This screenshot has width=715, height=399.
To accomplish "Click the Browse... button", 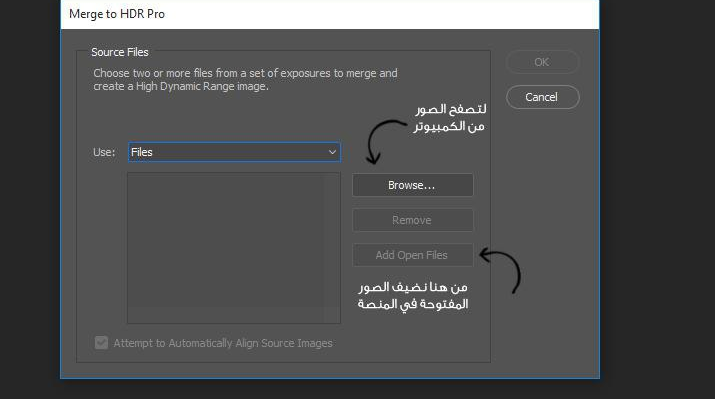I will [413, 185].
